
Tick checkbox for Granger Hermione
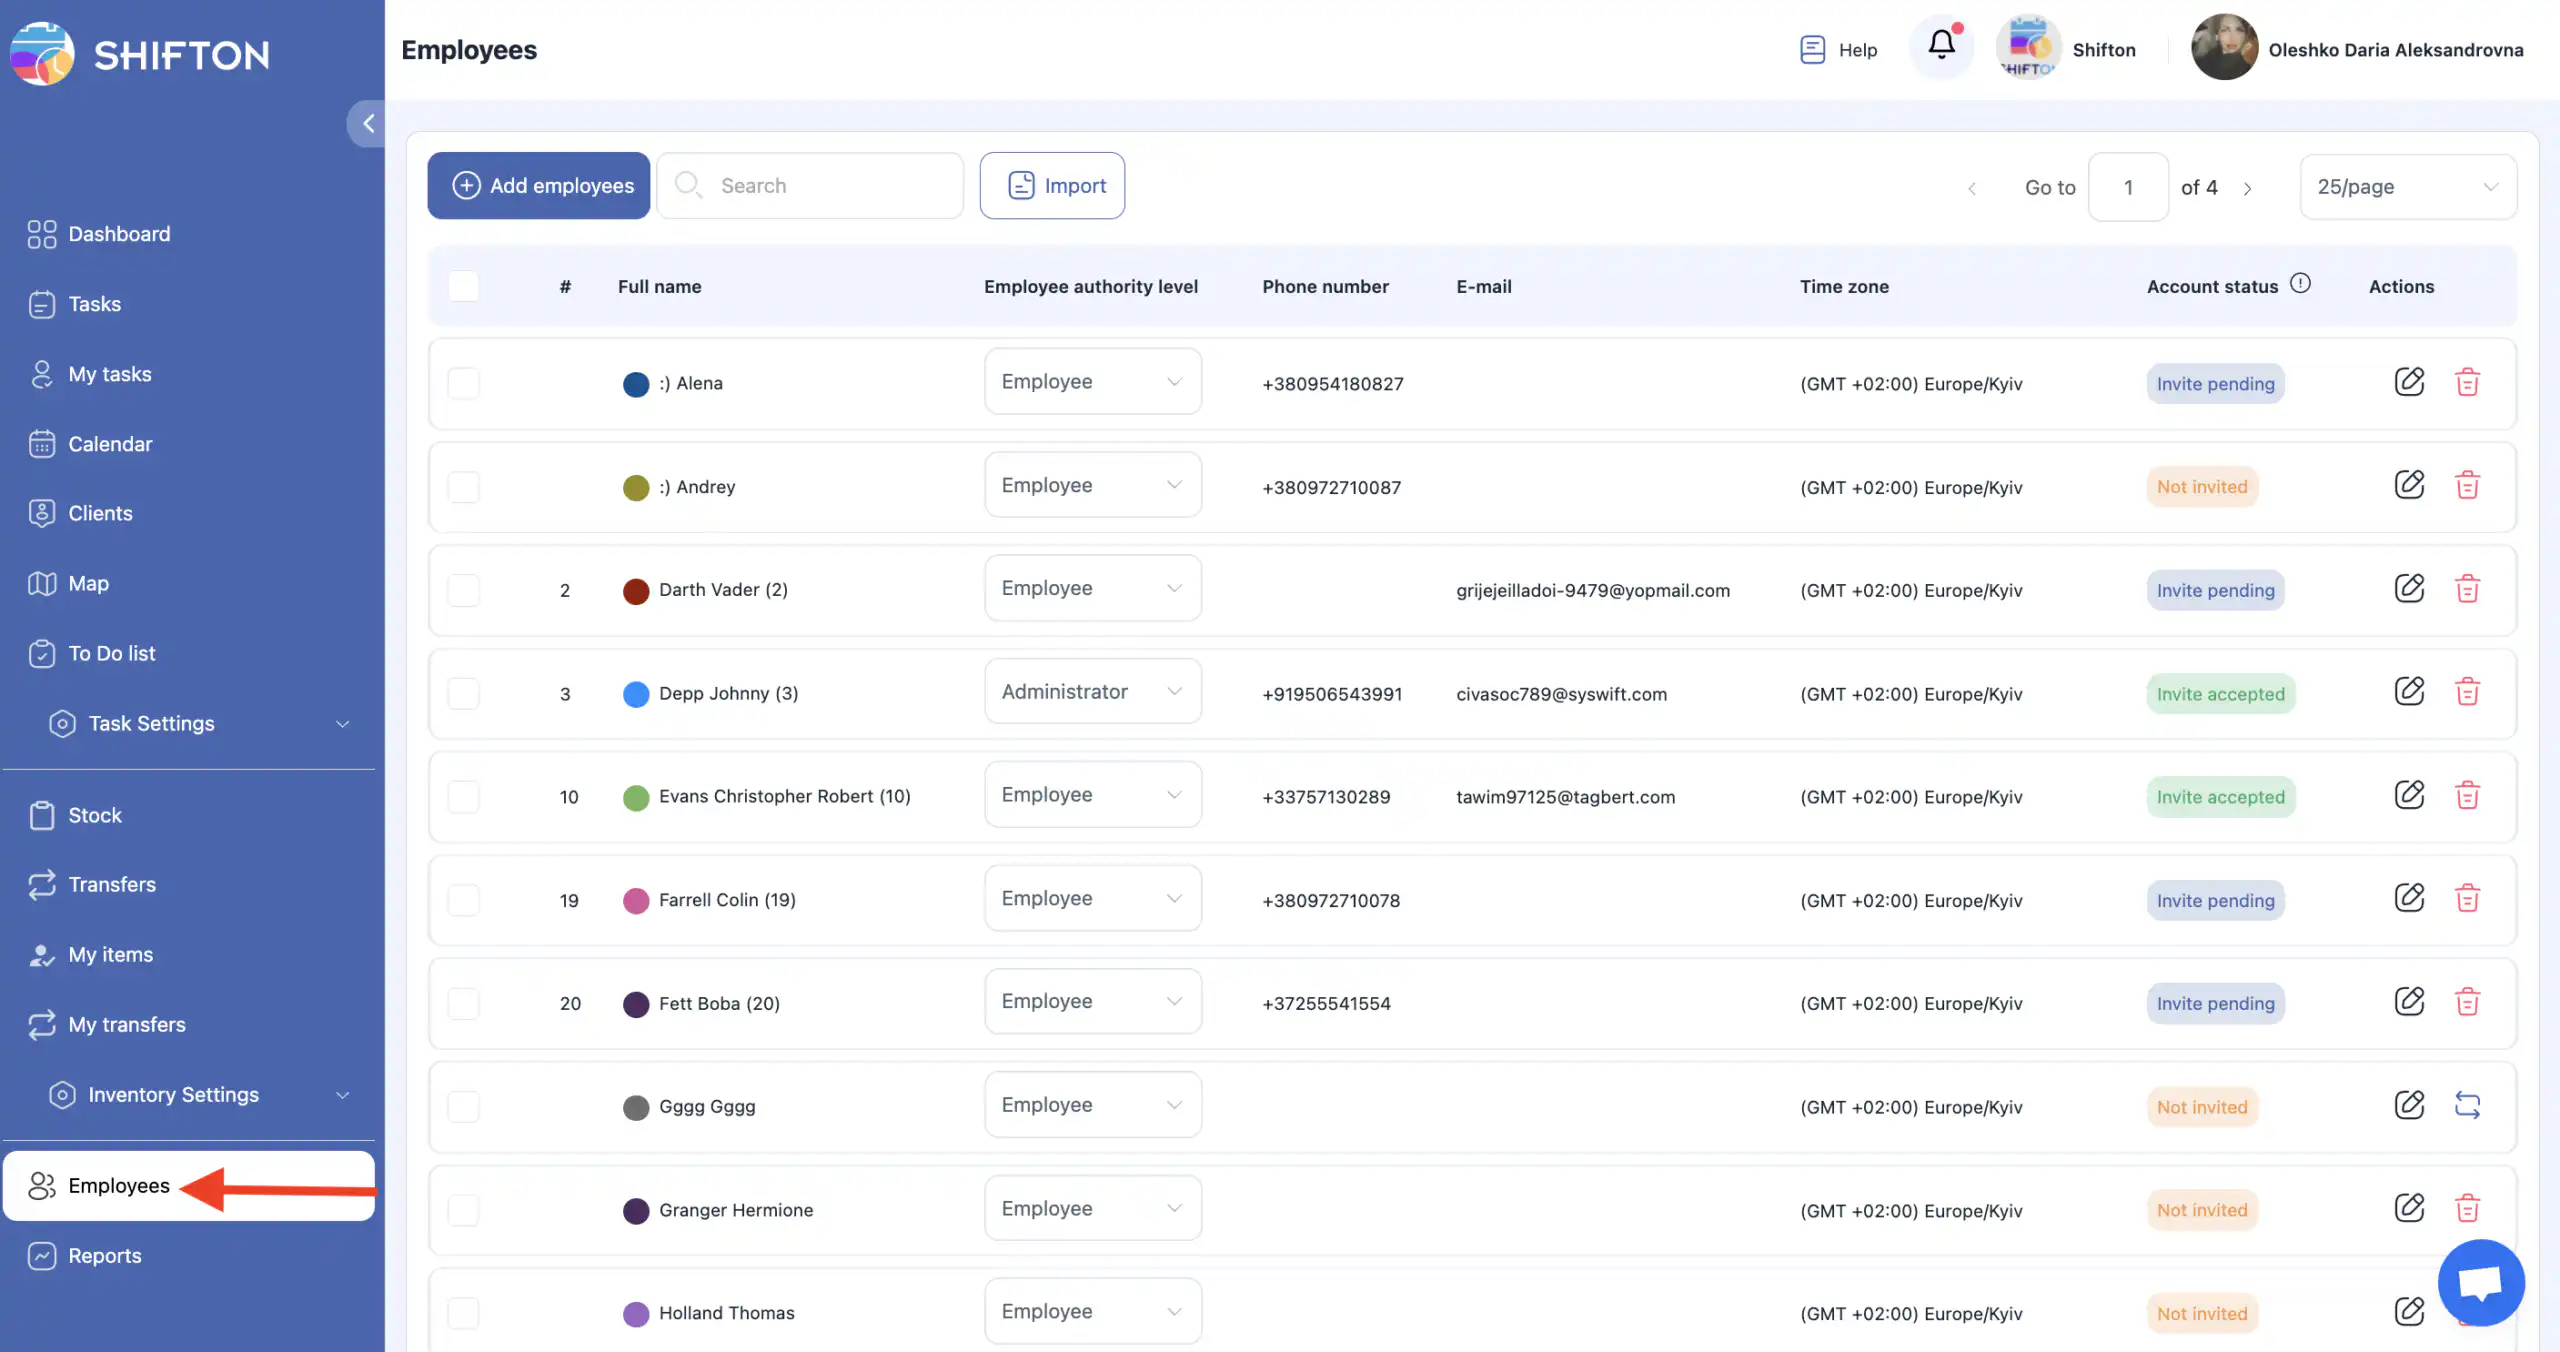click(x=463, y=1210)
